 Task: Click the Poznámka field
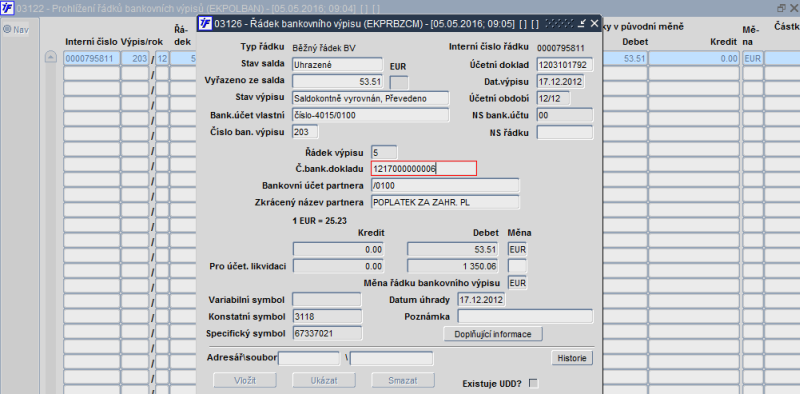point(526,316)
